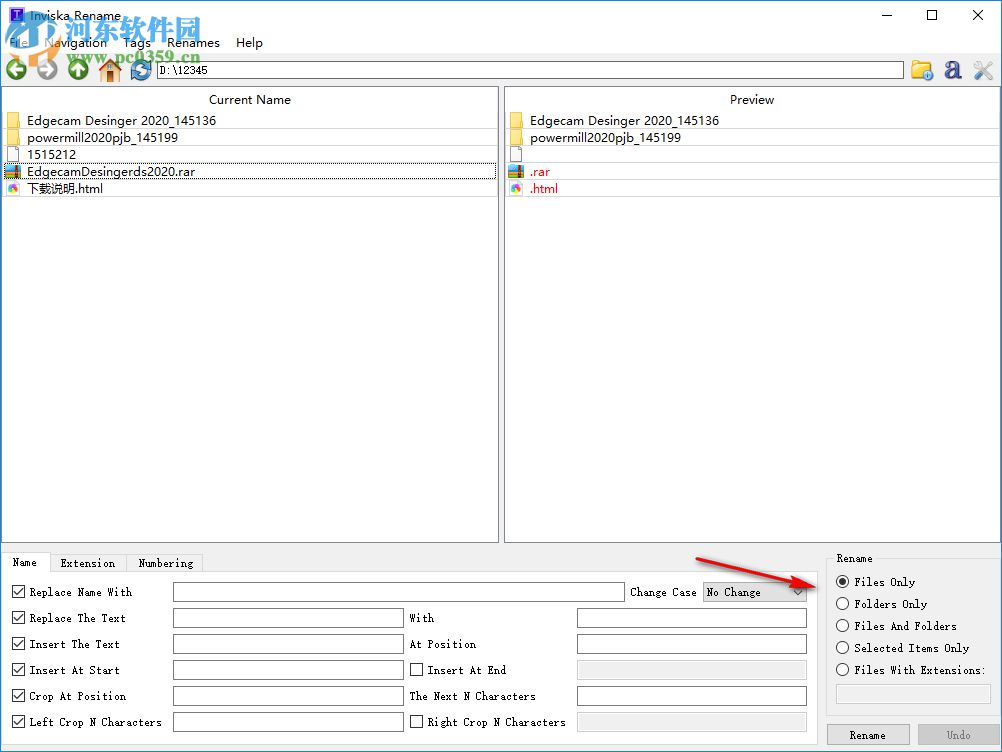Image resolution: width=1002 pixels, height=752 pixels.
Task: Click the letter 'a' tags icon
Action: tap(953, 70)
